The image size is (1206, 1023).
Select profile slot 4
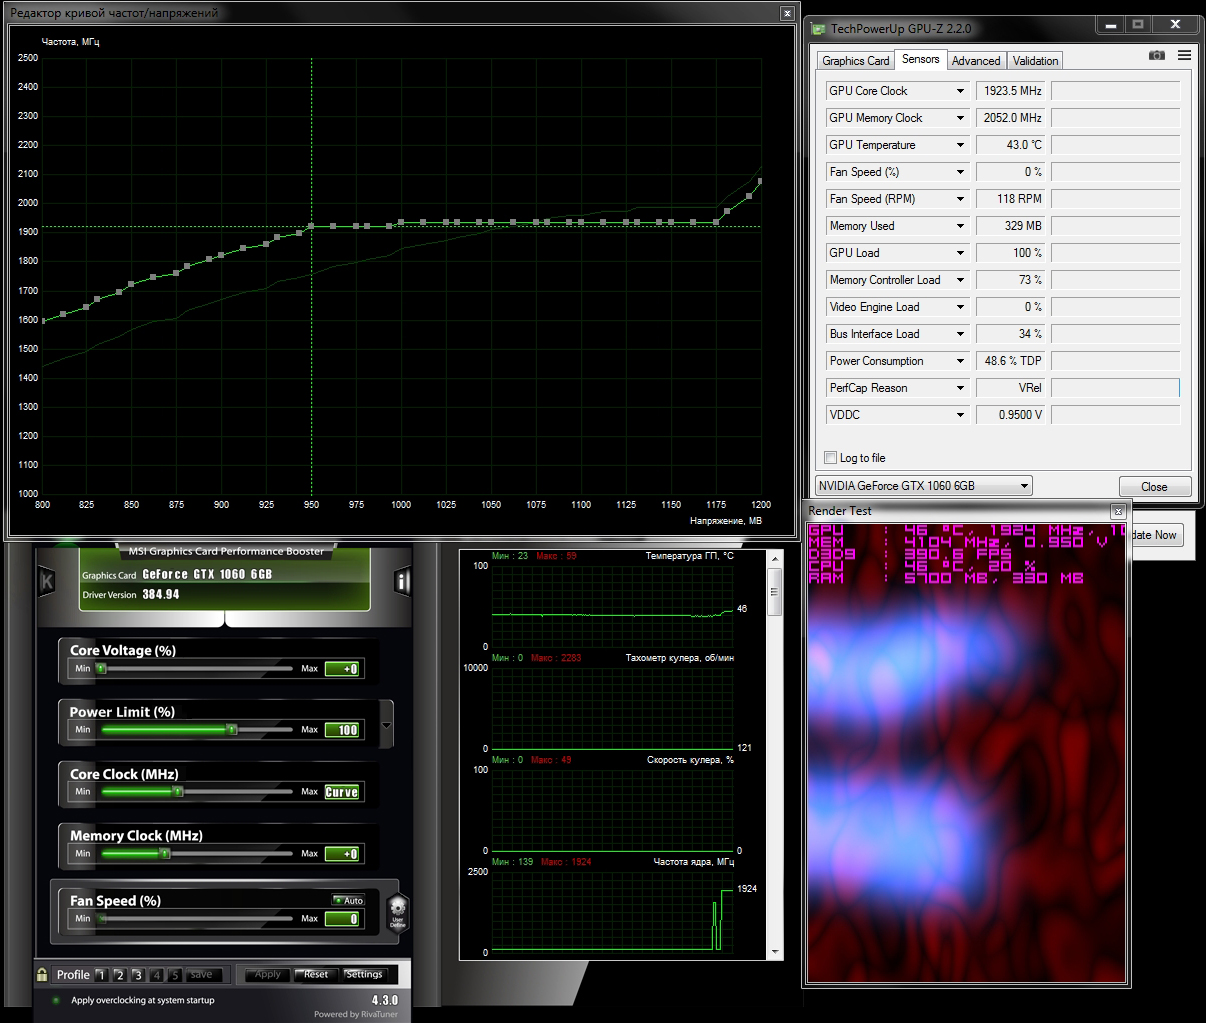pyautogui.click(x=157, y=975)
